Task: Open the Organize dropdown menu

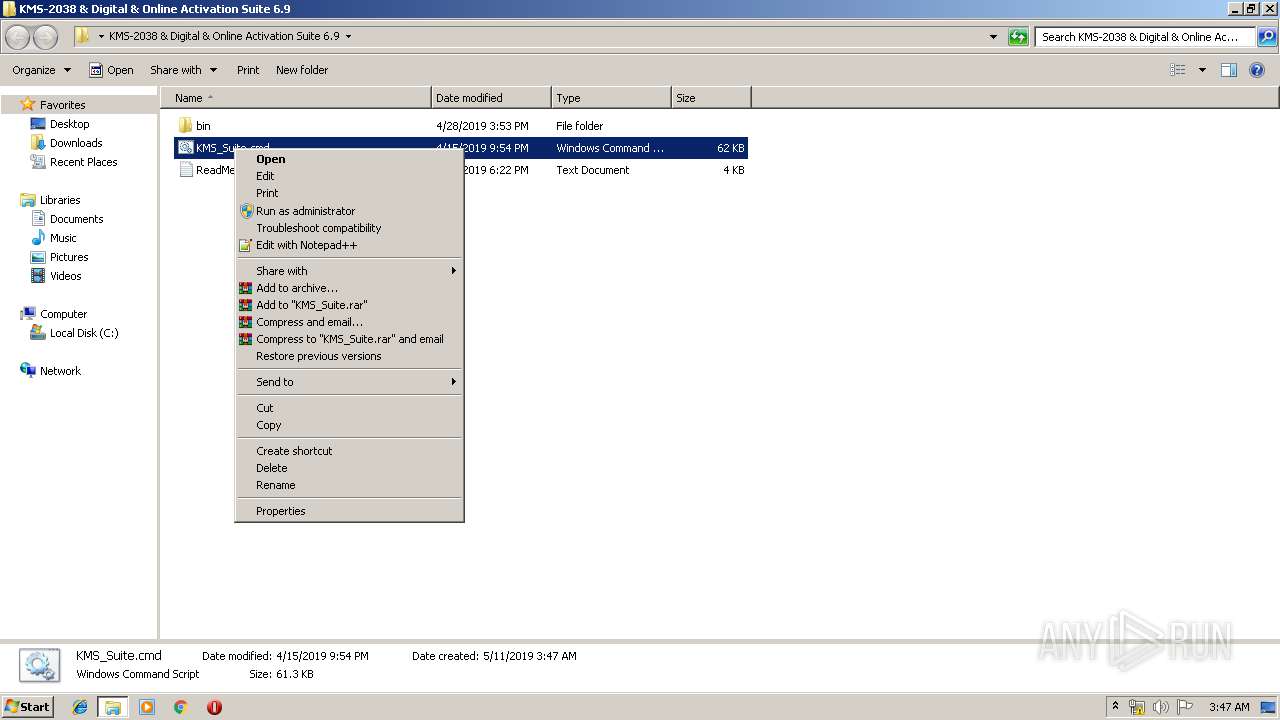Action: pyautogui.click(x=41, y=70)
